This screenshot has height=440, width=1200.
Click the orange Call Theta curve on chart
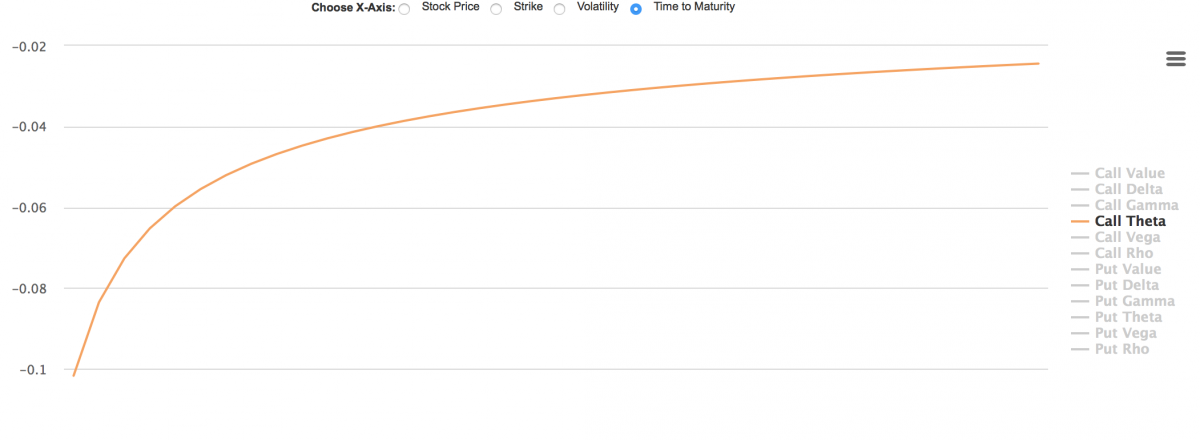click(500, 102)
